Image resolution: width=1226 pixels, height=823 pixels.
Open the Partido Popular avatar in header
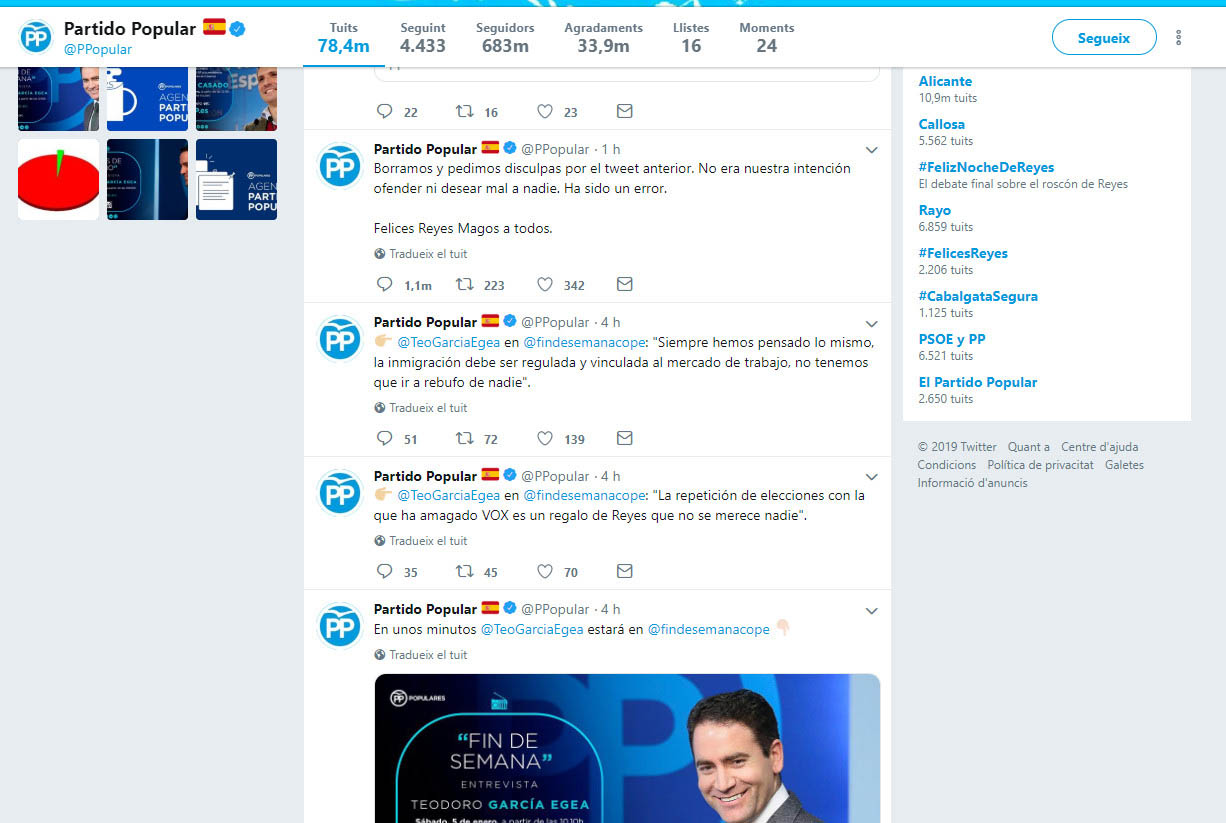pos(36,37)
